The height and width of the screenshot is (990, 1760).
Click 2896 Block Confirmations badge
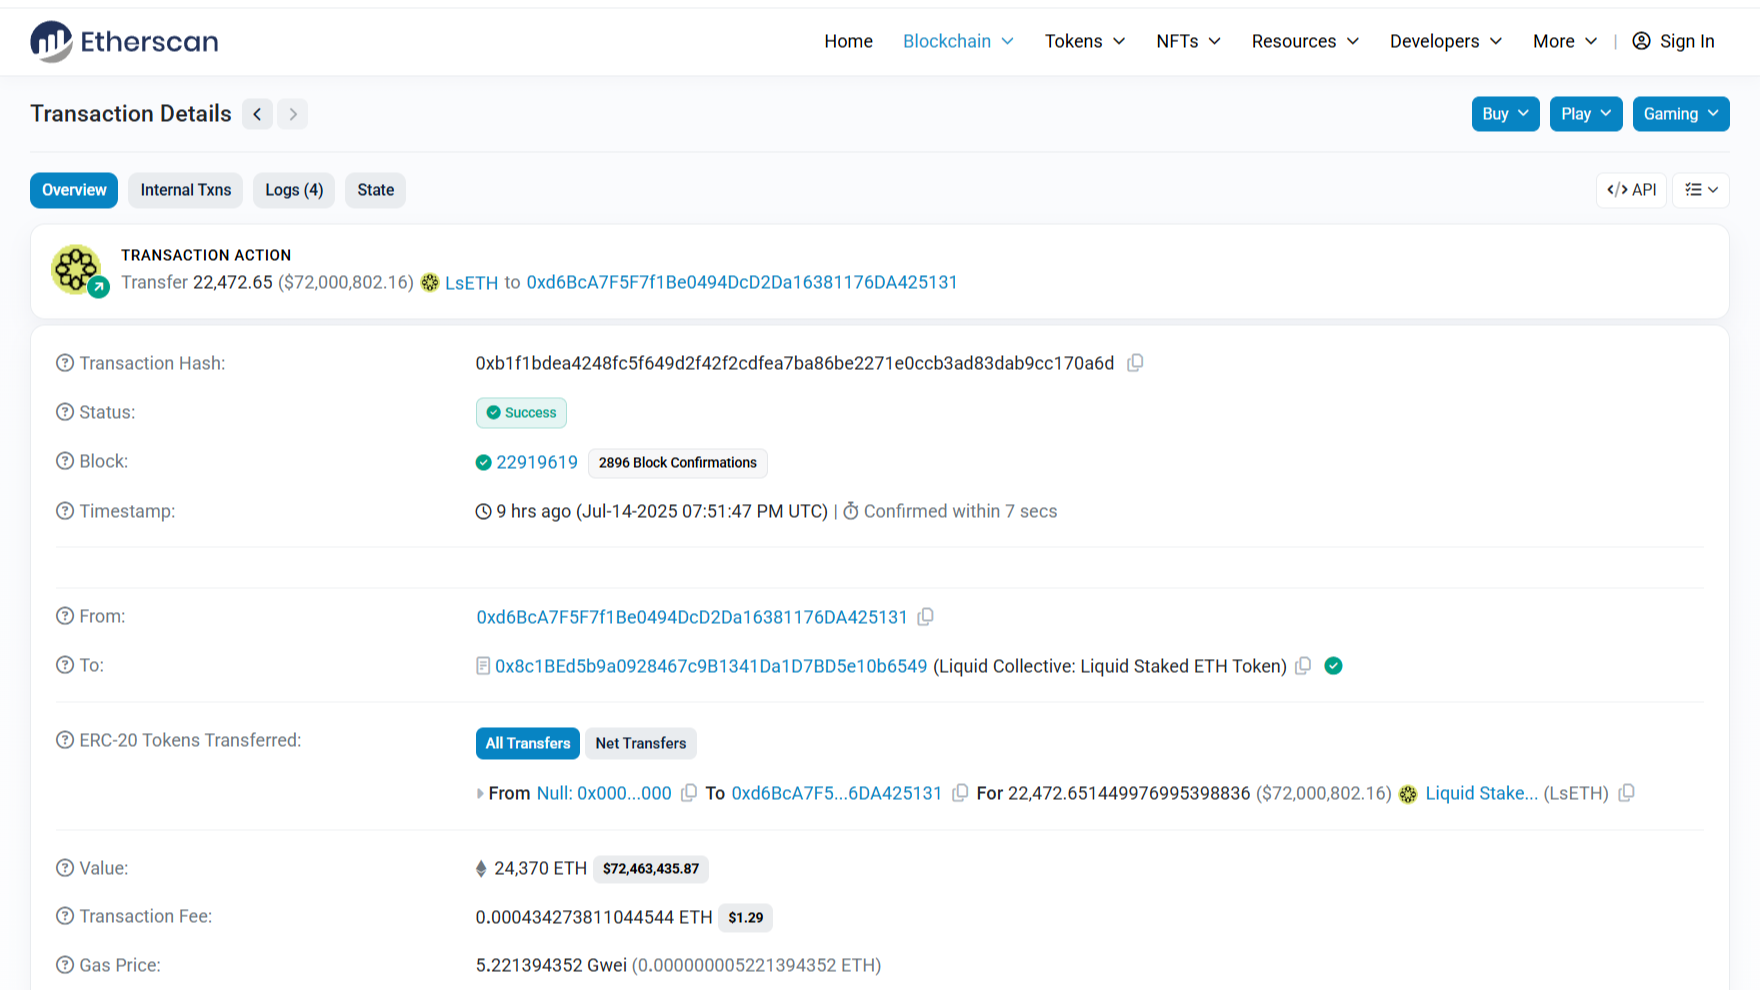[x=678, y=463]
